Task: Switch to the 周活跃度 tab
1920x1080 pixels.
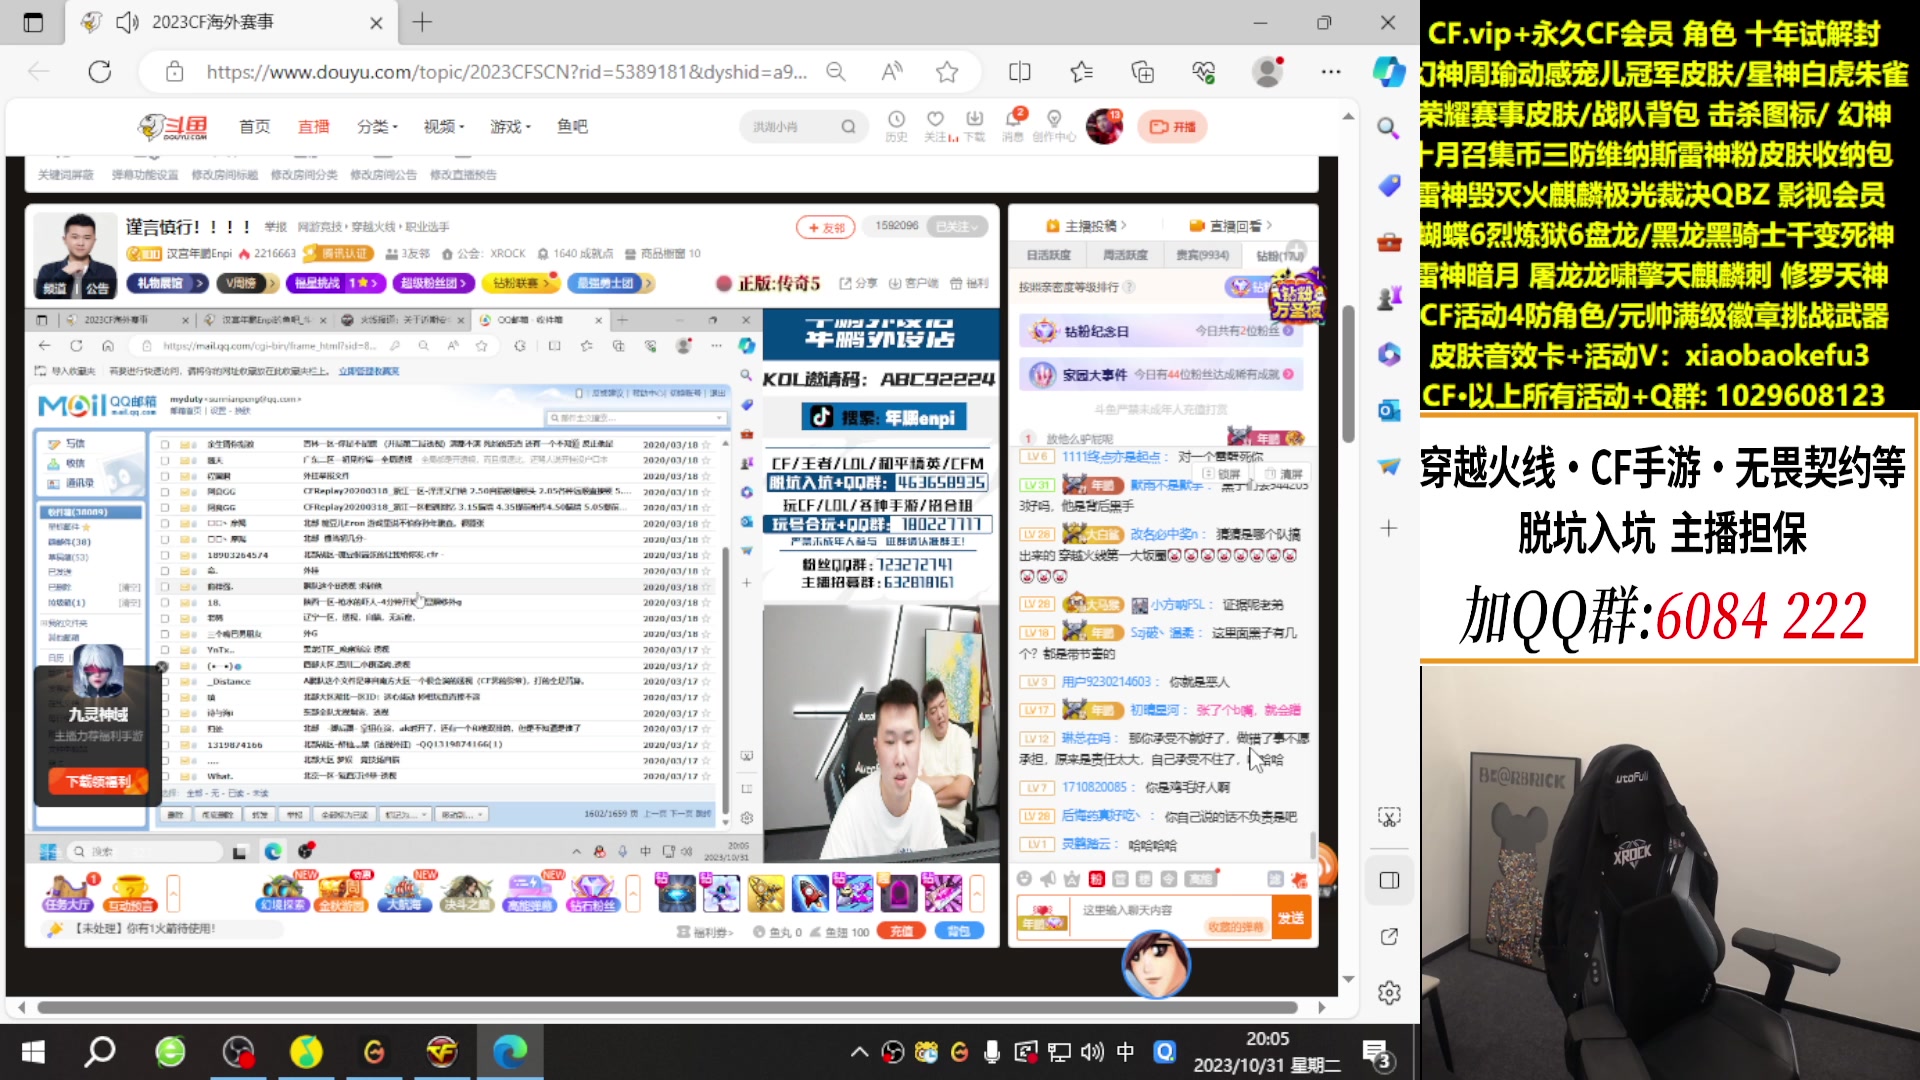Action: 1125,256
